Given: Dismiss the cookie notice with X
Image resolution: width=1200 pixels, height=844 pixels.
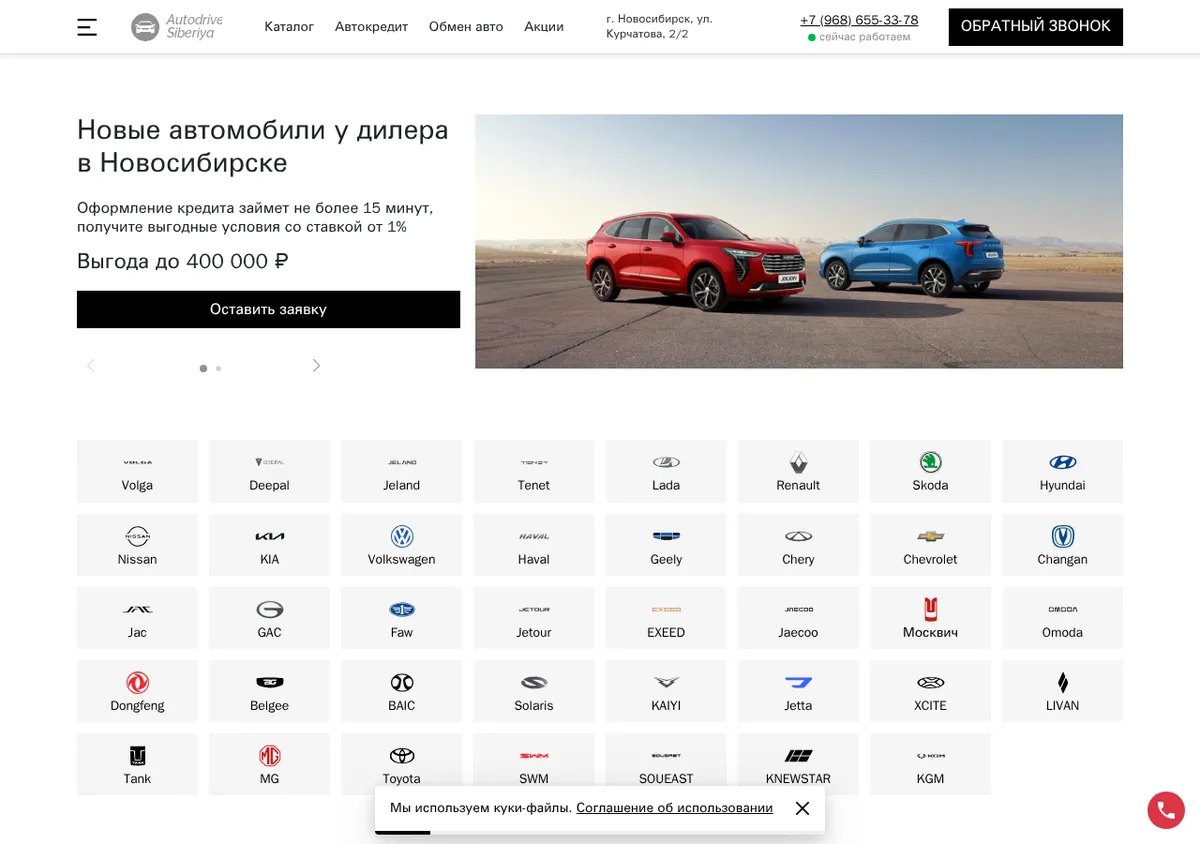Looking at the screenshot, I should (802, 808).
